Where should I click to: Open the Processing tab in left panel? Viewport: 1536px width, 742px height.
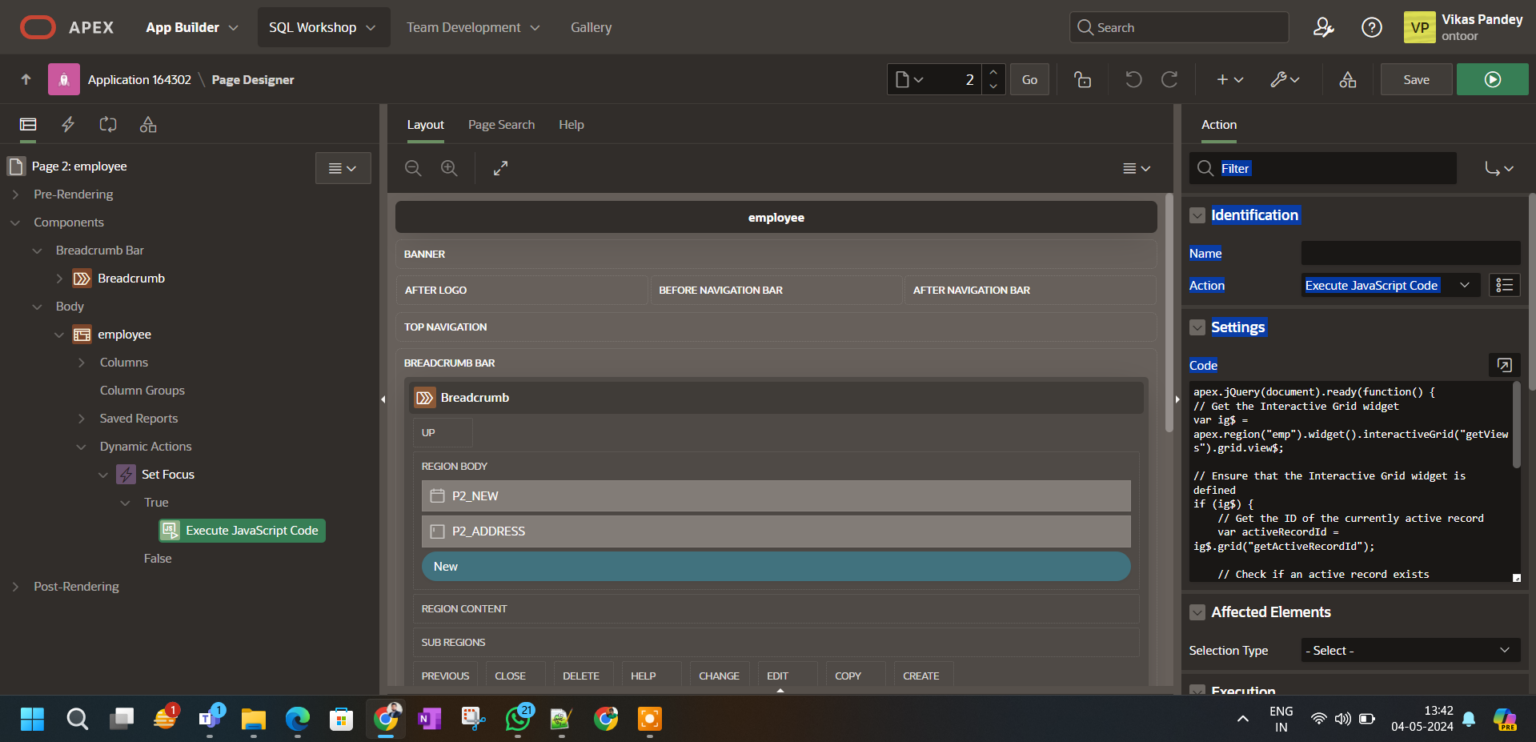click(108, 125)
